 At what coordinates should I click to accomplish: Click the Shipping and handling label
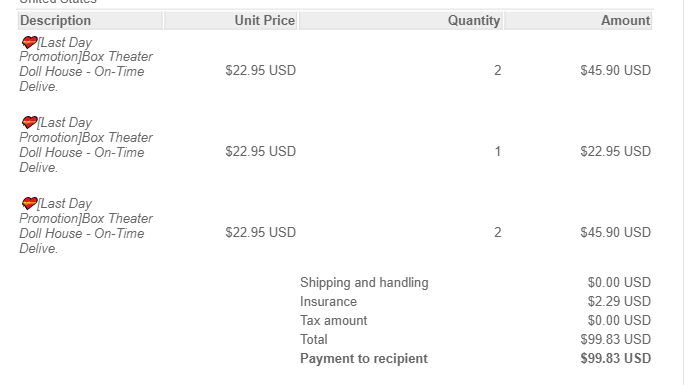(364, 282)
